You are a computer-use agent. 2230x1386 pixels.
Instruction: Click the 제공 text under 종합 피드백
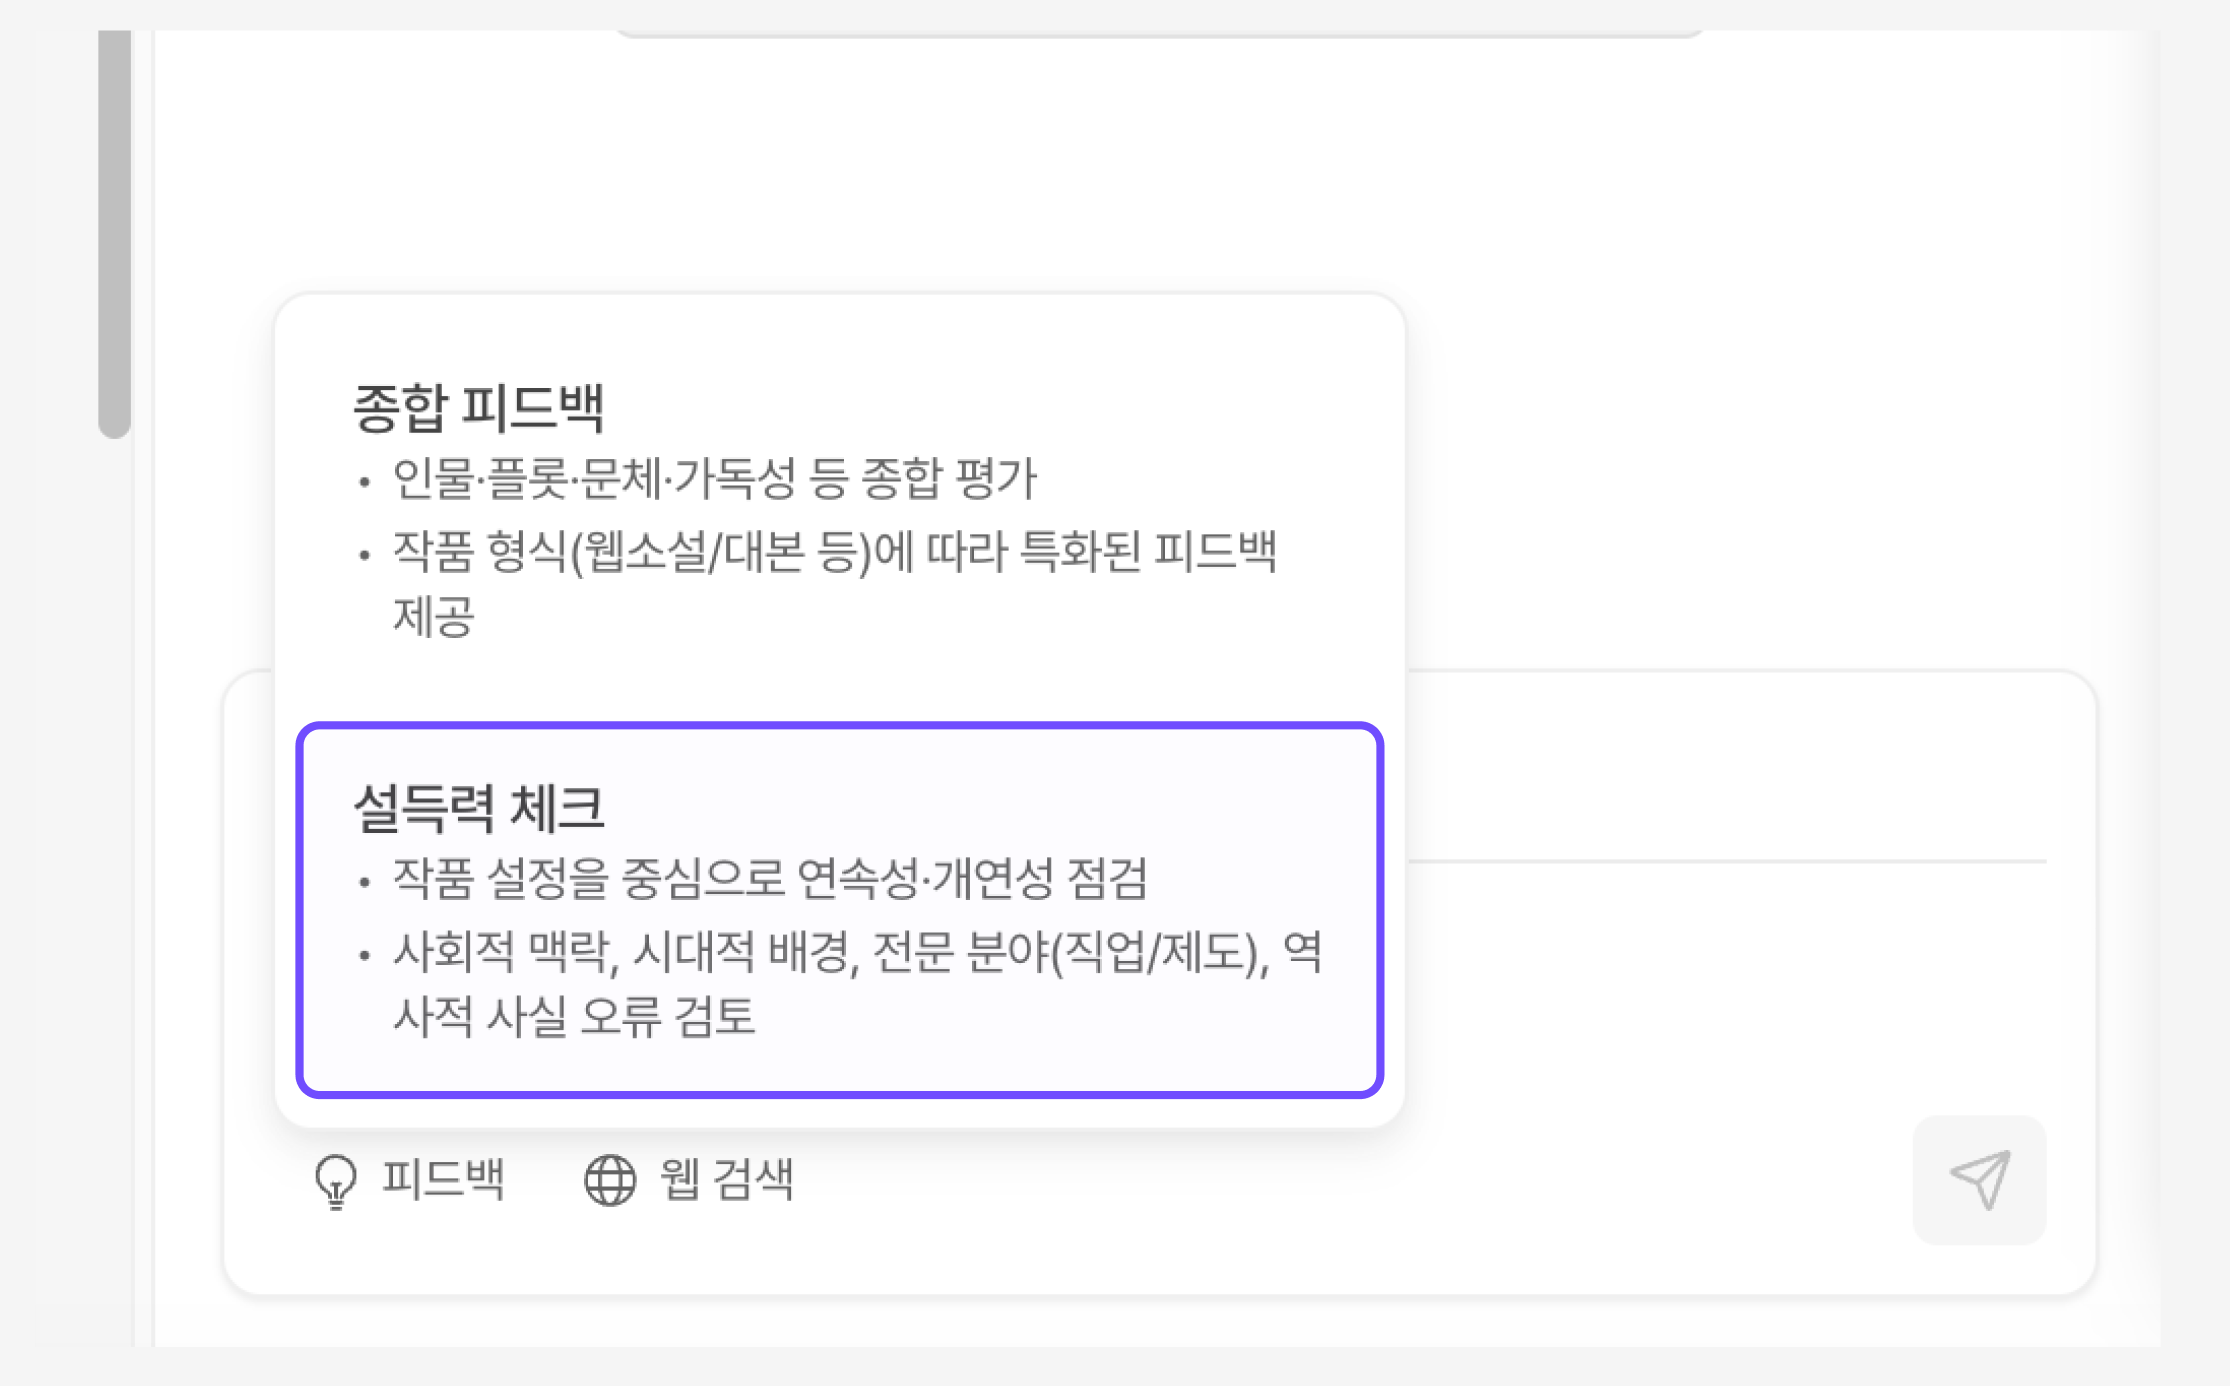(434, 617)
